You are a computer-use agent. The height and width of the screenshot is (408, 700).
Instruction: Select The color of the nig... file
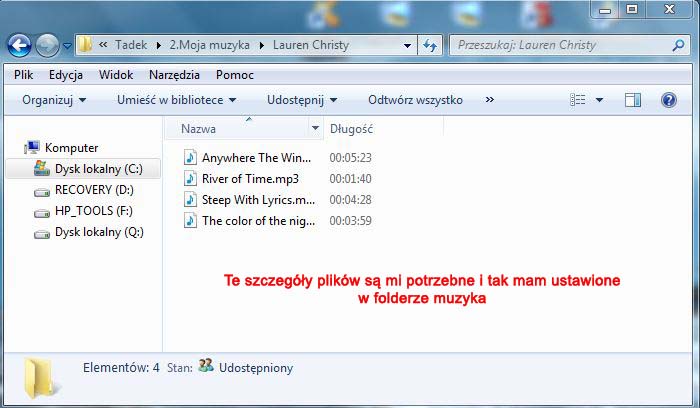pyautogui.click(x=258, y=221)
